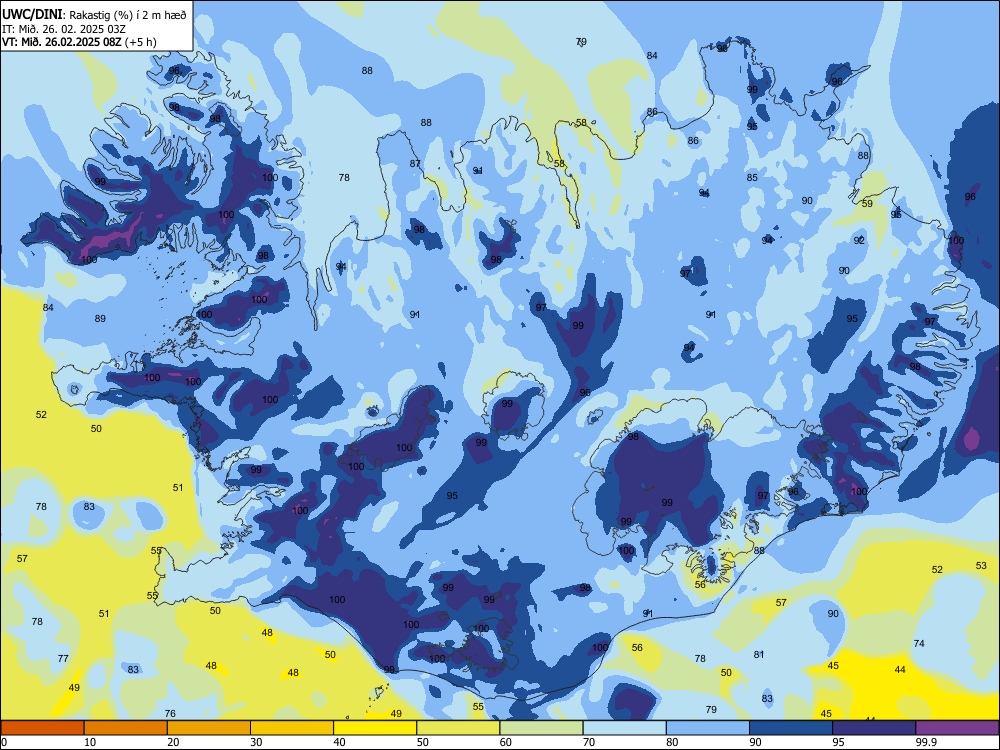Click the navy 95–99.9 legend swatch
This screenshot has width=1000, height=750.
point(874,728)
